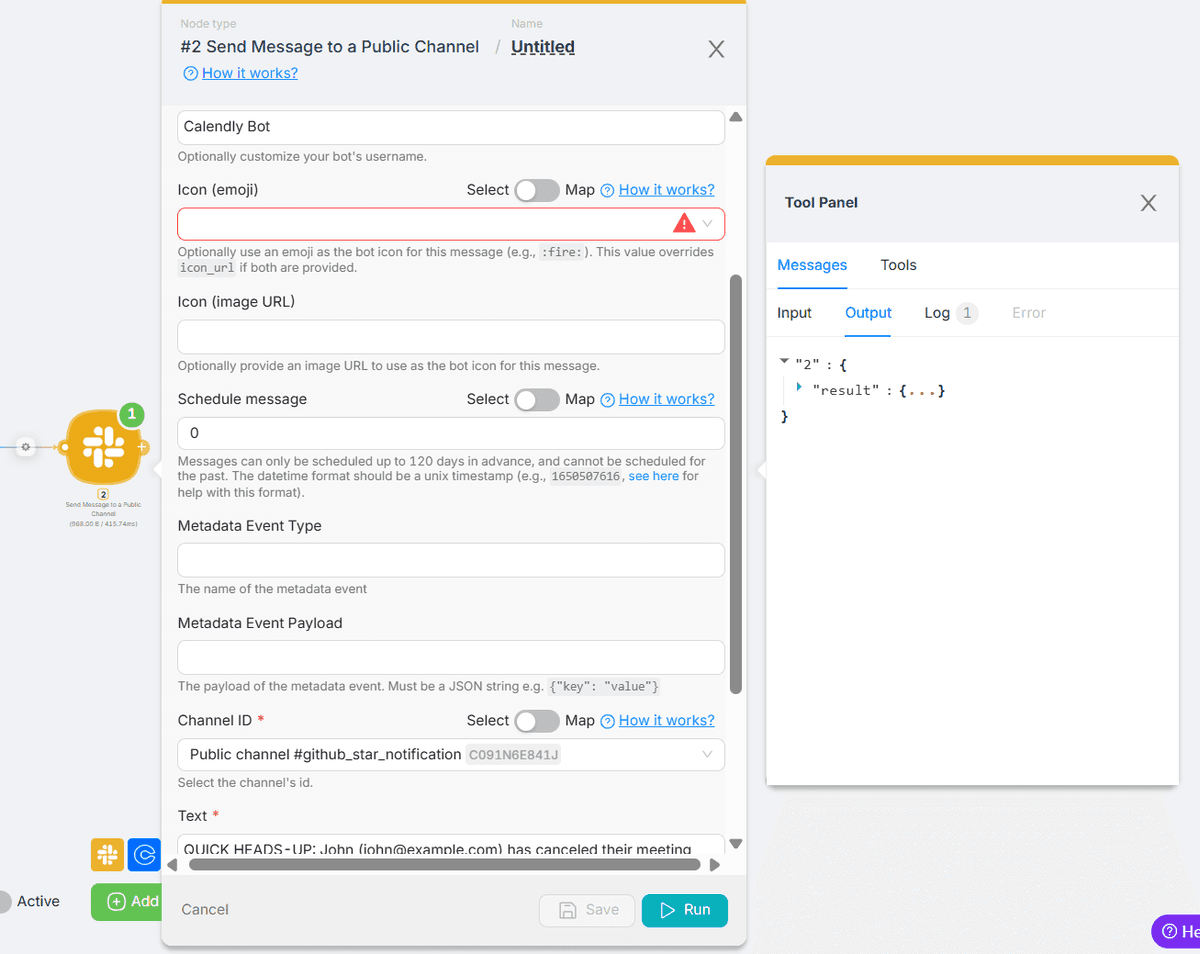The image size is (1200, 954).
Task: Open the connection settings gear before the Slack node
Action: pos(26,447)
